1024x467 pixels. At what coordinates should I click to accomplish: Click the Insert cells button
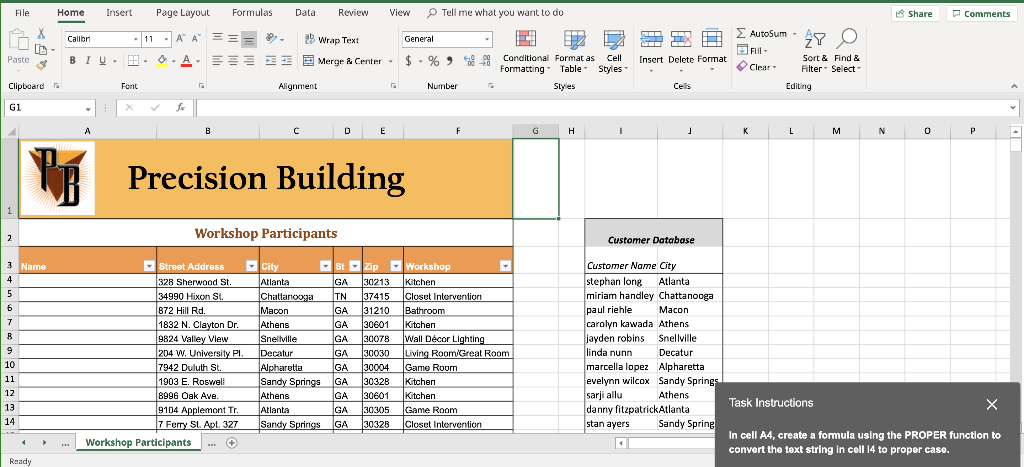pos(651,51)
